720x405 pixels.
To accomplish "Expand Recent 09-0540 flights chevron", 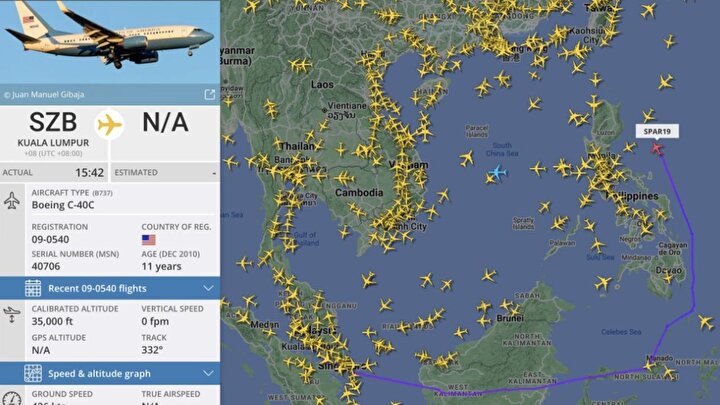I will tap(208, 288).
